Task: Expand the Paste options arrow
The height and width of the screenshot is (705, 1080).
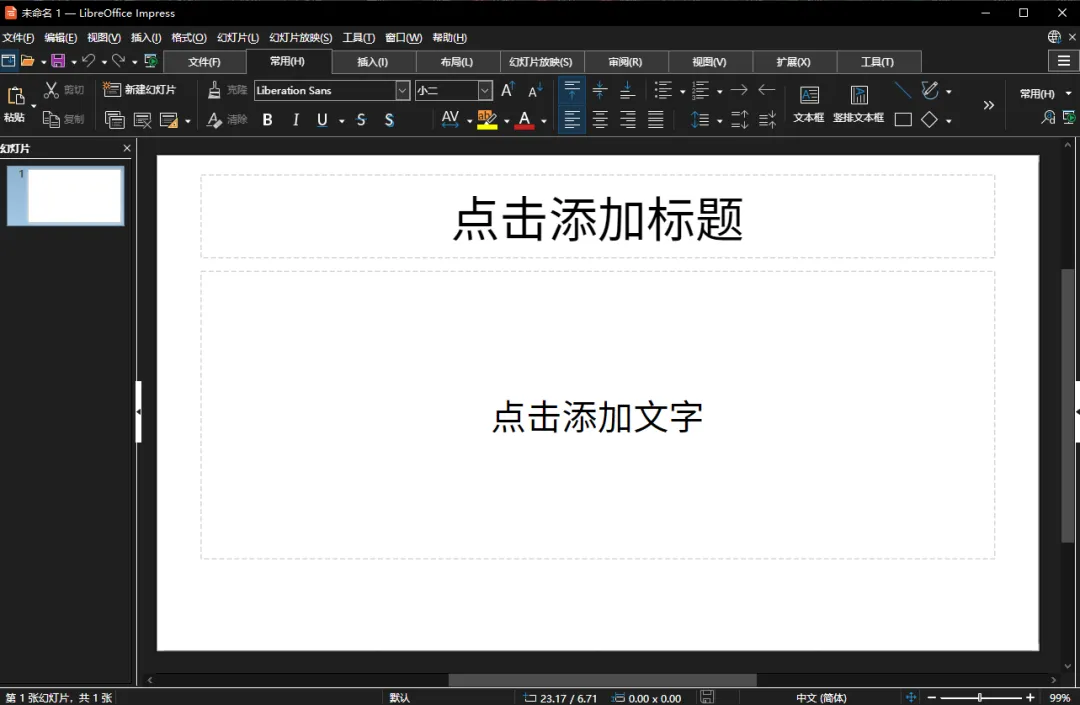Action: coord(33,106)
